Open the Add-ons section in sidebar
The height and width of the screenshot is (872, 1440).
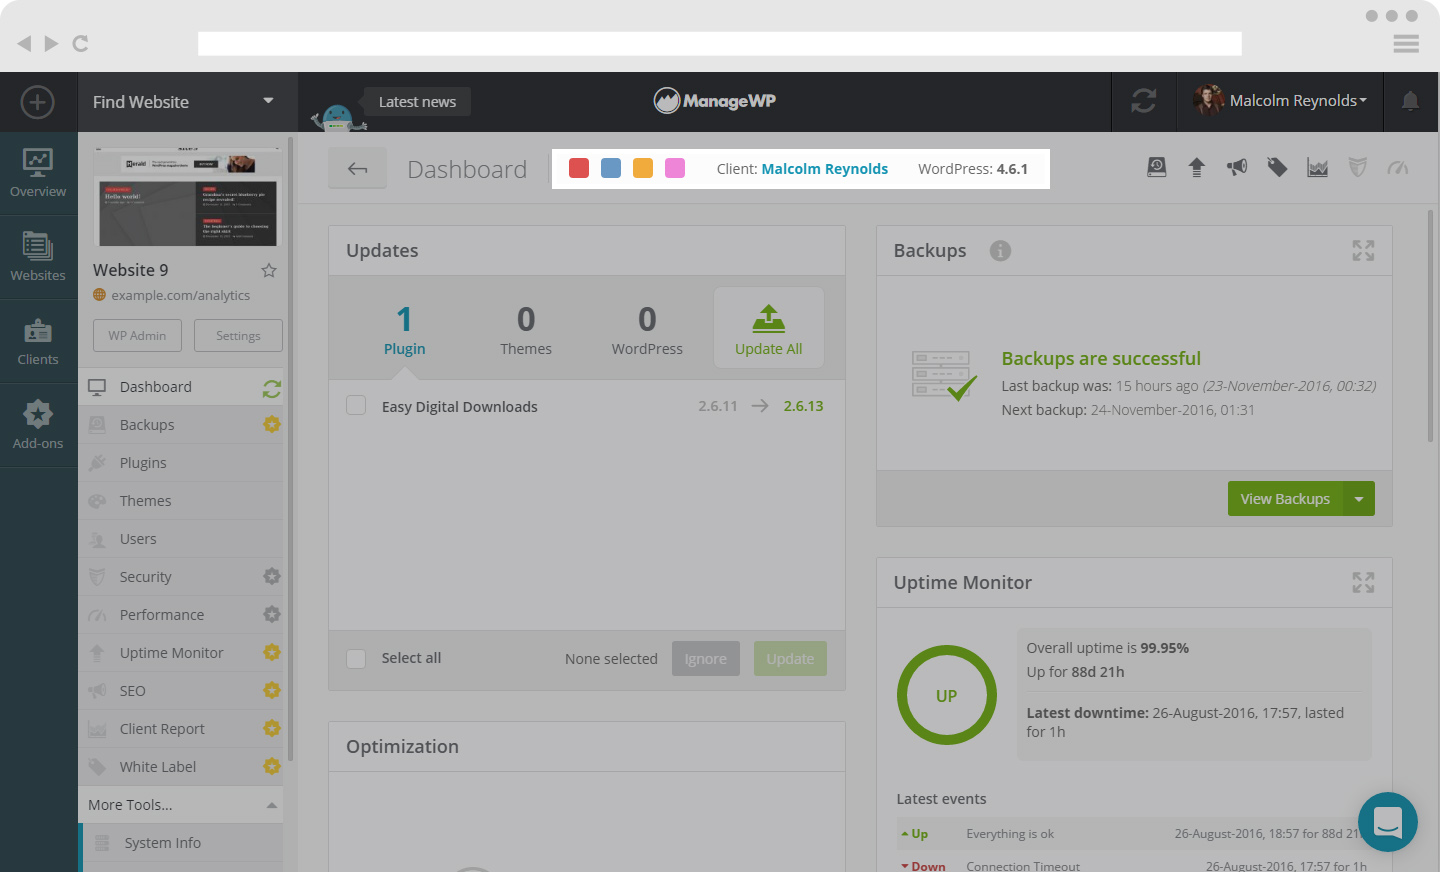click(38, 426)
